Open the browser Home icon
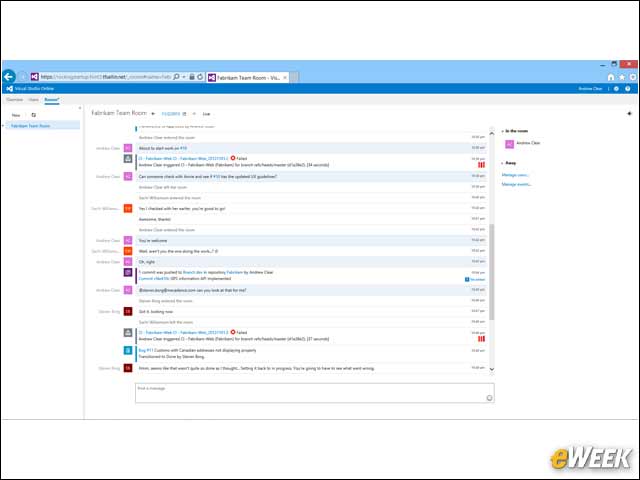The image size is (640, 480). (x=611, y=77)
